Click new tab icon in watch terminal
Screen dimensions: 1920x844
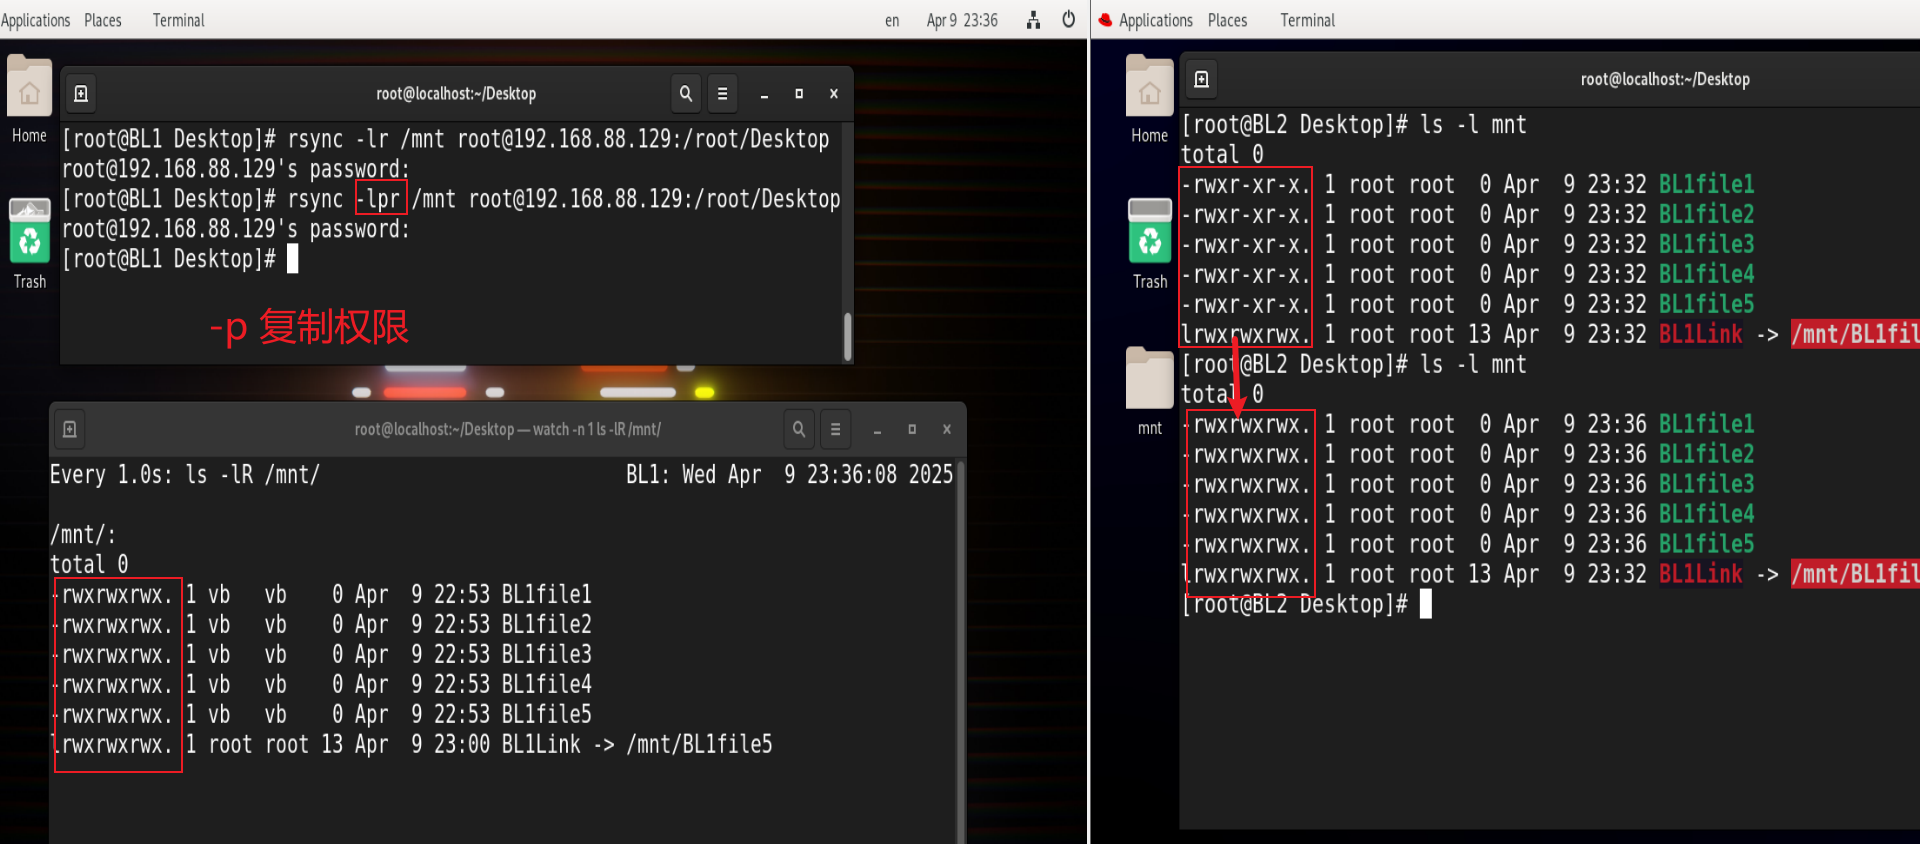(x=69, y=429)
